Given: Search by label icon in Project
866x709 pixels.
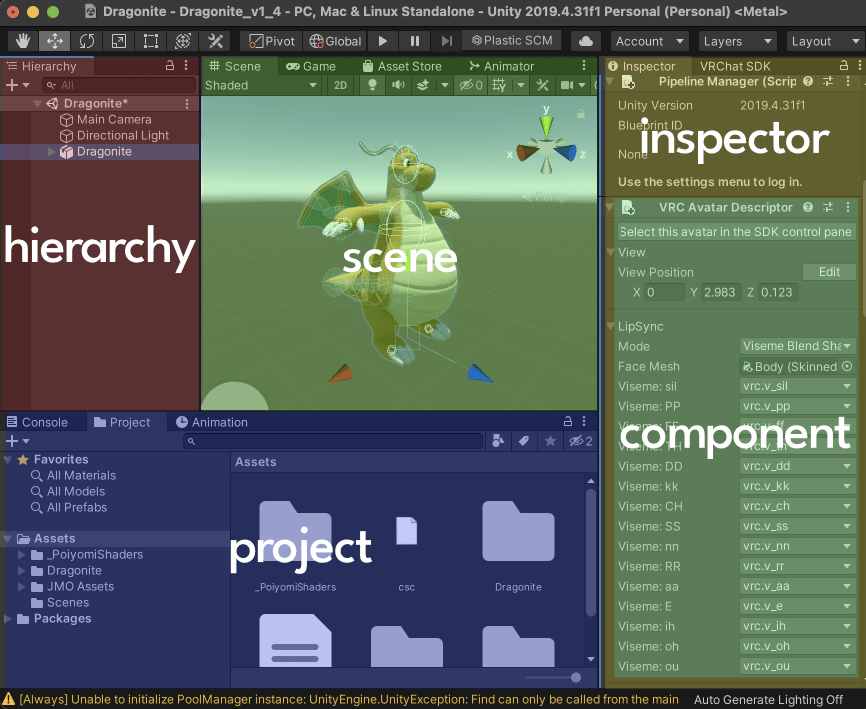Looking at the screenshot, I should click(524, 441).
